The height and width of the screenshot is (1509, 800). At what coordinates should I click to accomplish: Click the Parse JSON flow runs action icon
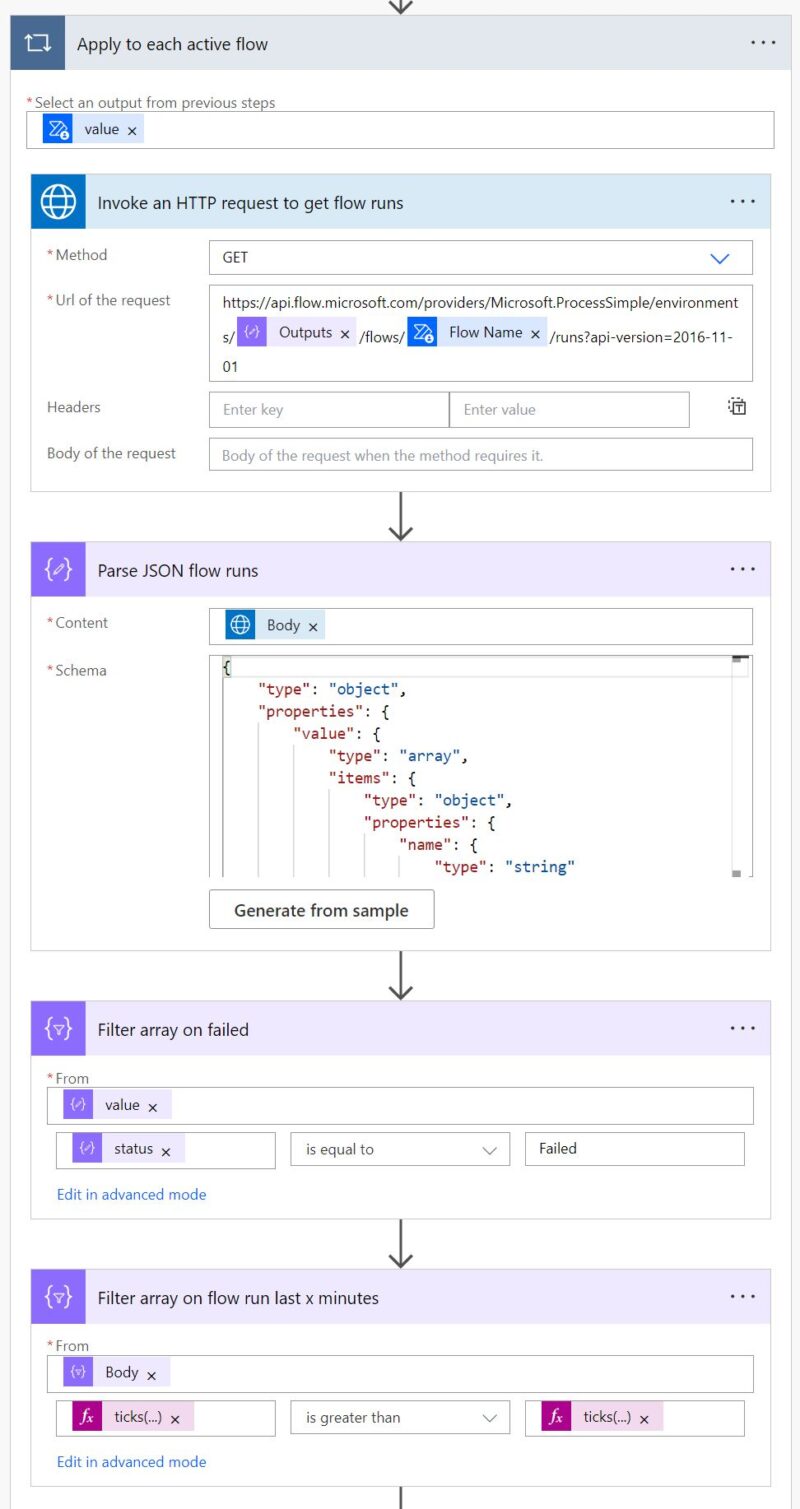coord(57,569)
